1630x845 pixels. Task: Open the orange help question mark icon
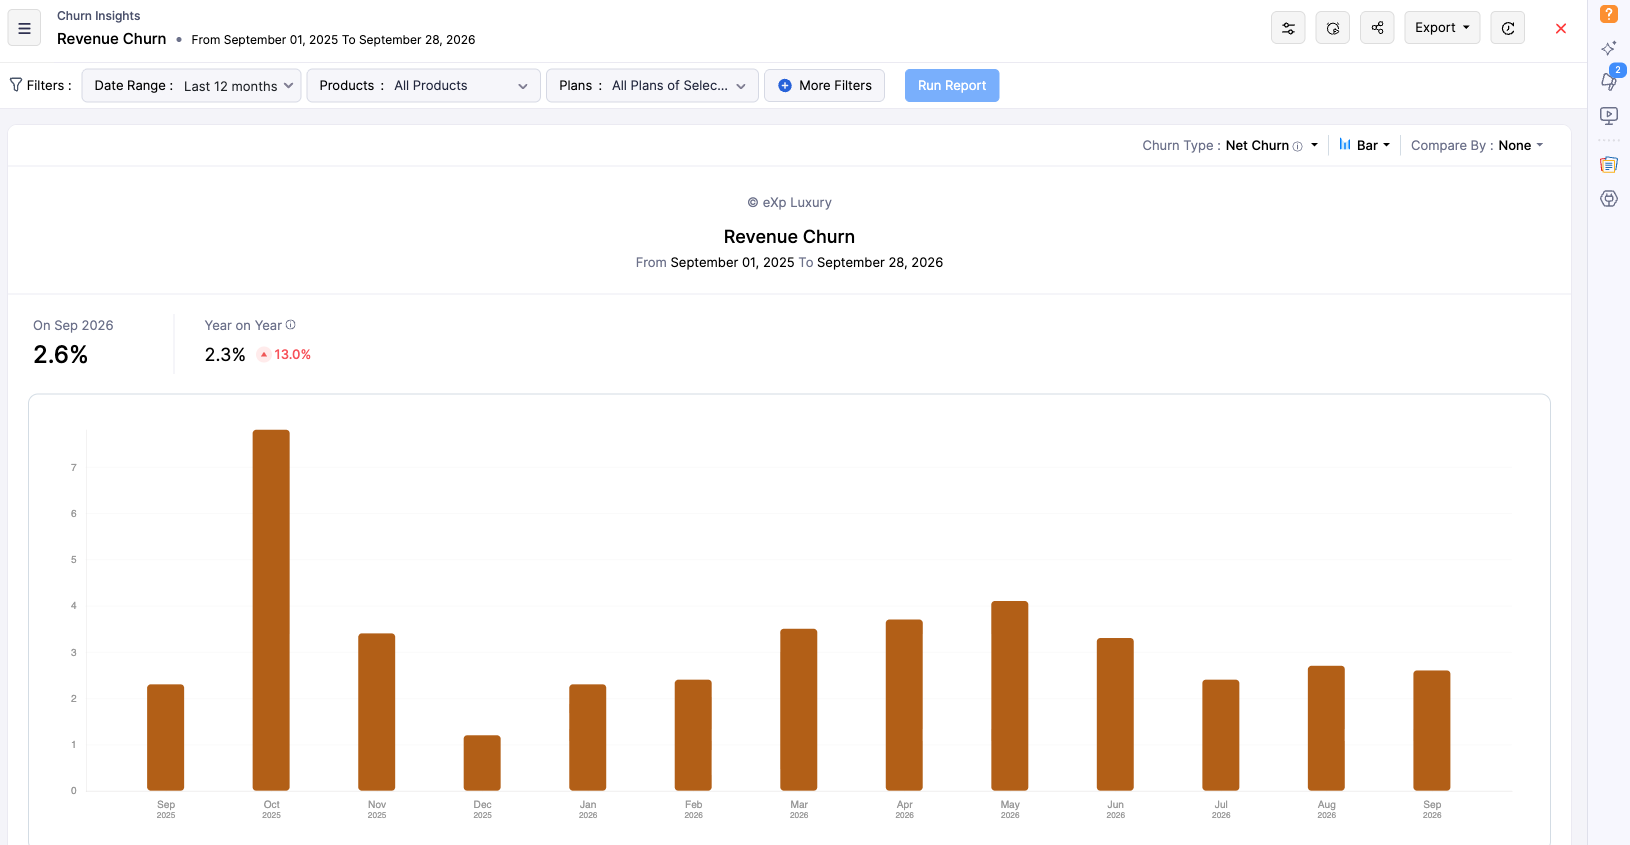click(x=1609, y=14)
